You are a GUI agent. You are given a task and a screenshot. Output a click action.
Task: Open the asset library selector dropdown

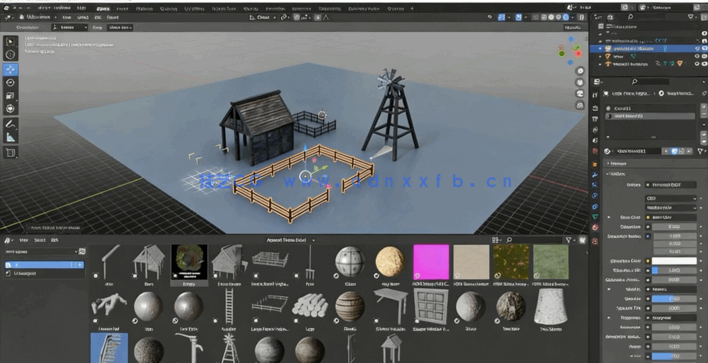pos(42,251)
